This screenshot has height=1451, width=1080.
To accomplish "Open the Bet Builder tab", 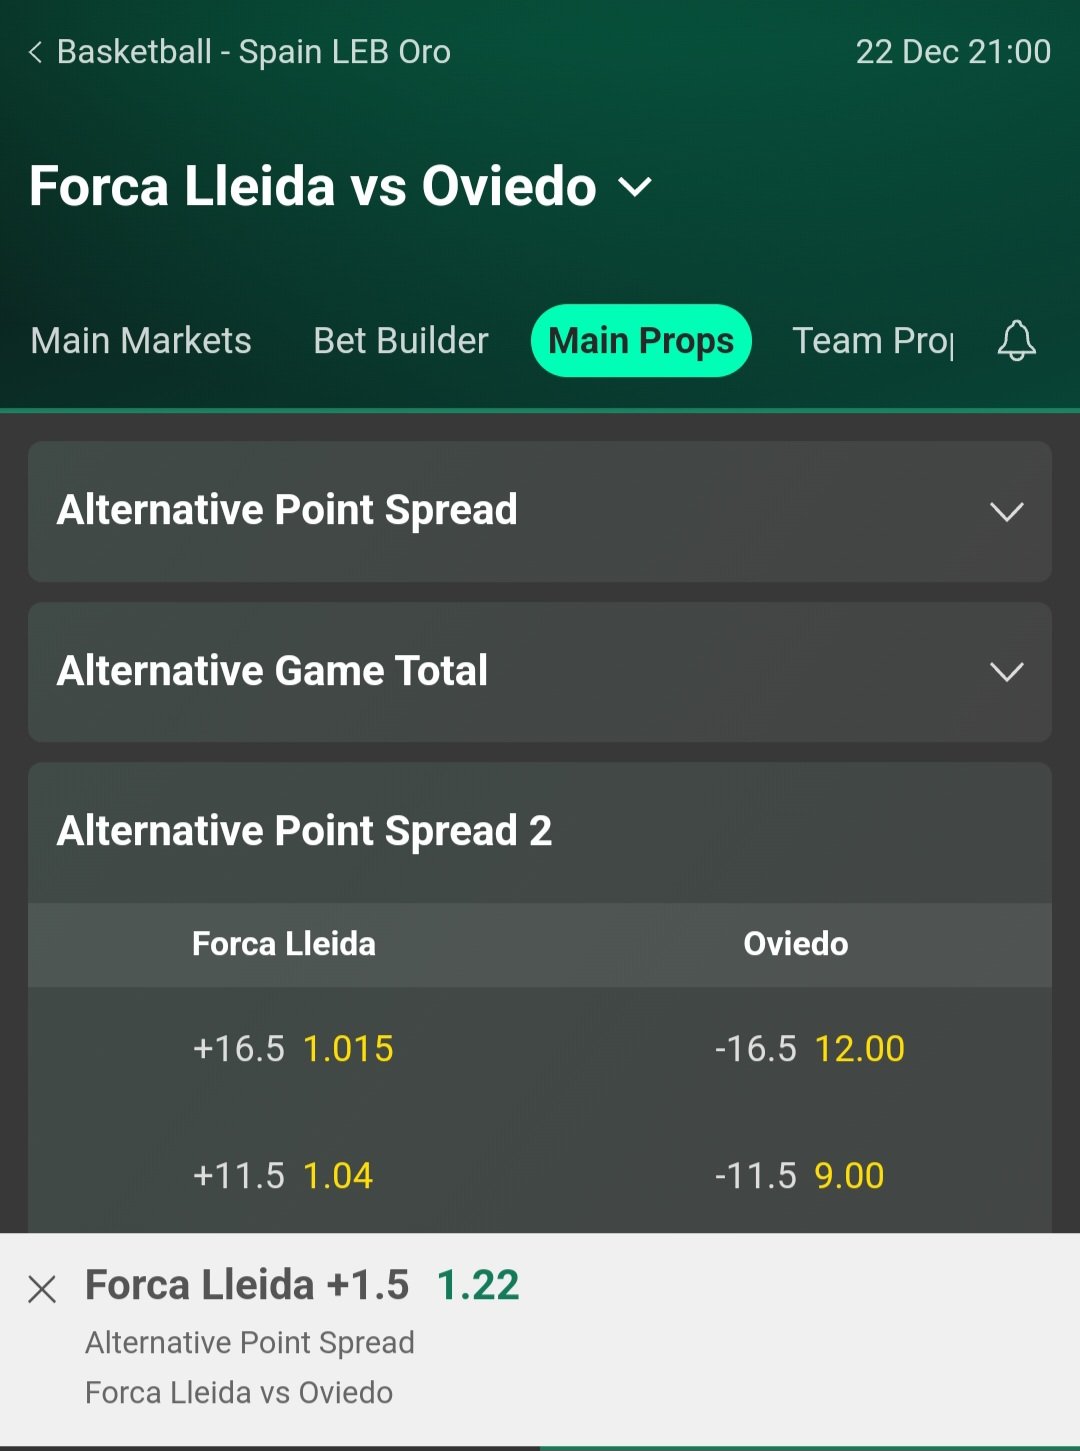I will click(x=400, y=341).
